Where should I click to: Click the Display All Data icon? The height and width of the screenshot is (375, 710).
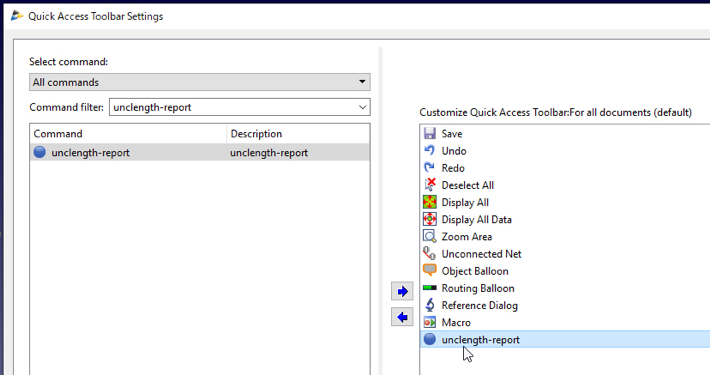(430, 219)
